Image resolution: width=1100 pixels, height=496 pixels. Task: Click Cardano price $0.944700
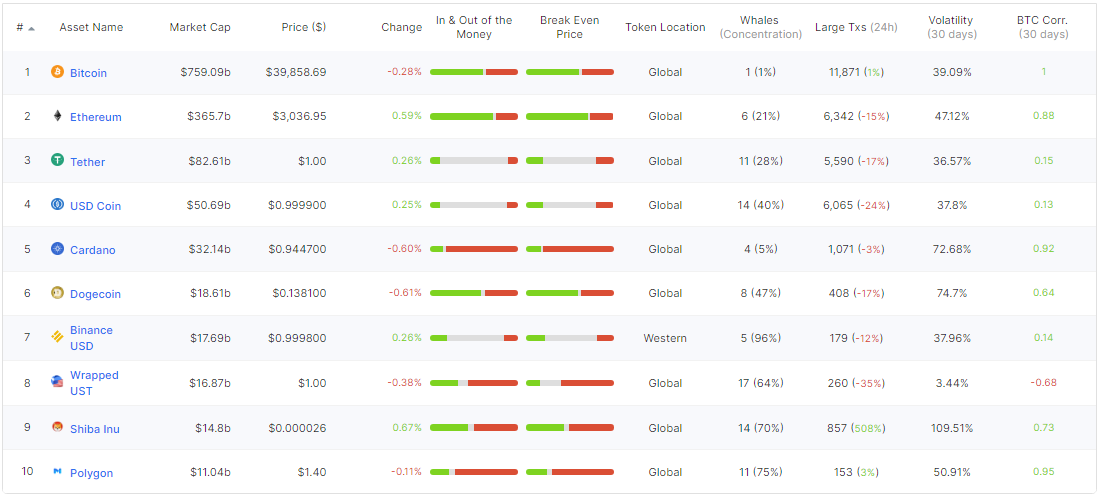point(297,249)
